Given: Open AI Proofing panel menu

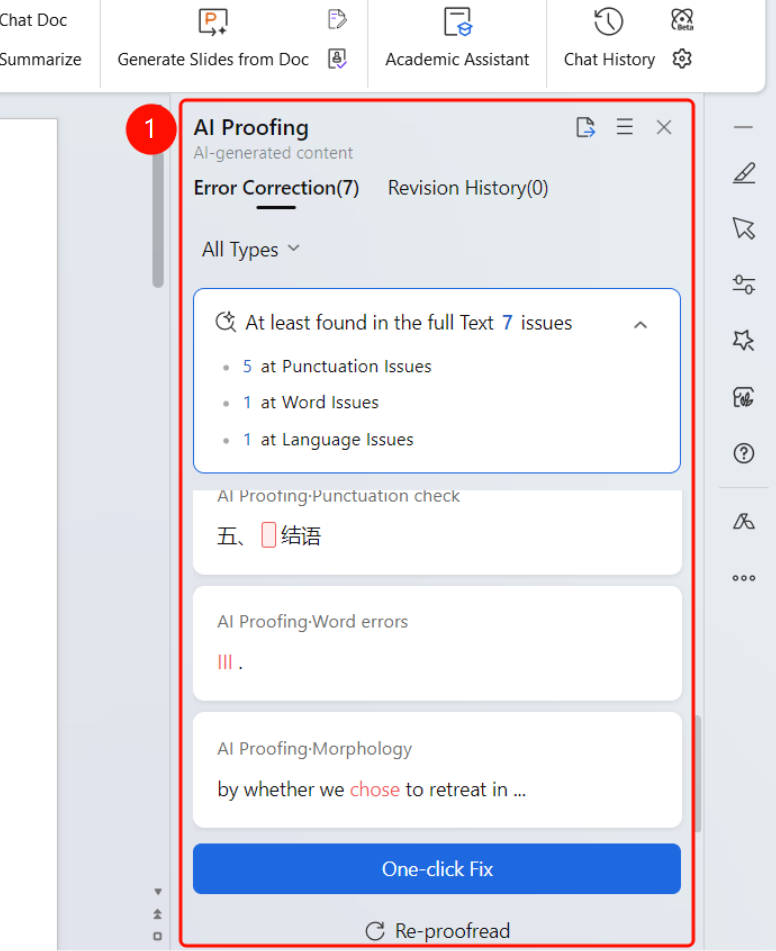Looking at the screenshot, I should (625, 127).
